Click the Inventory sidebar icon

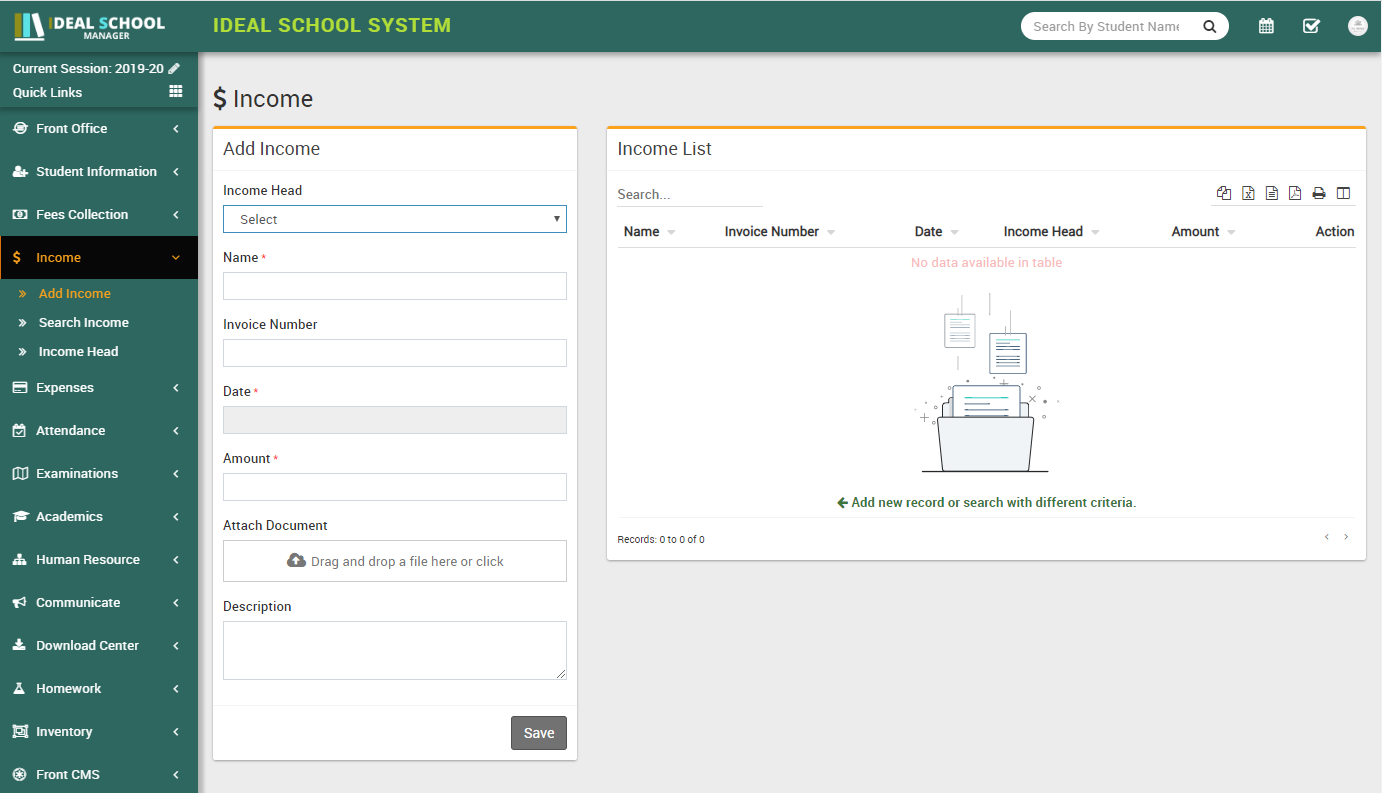point(20,731)
